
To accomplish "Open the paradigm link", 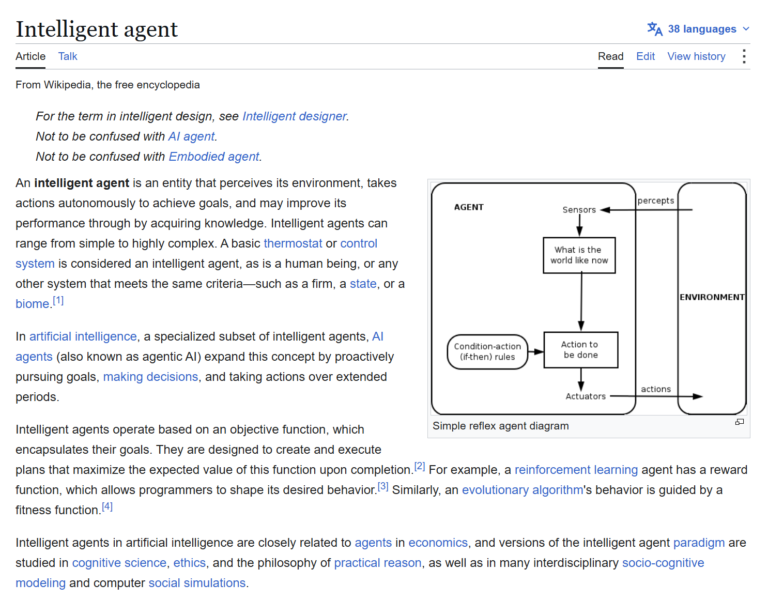I will [699, 543].
